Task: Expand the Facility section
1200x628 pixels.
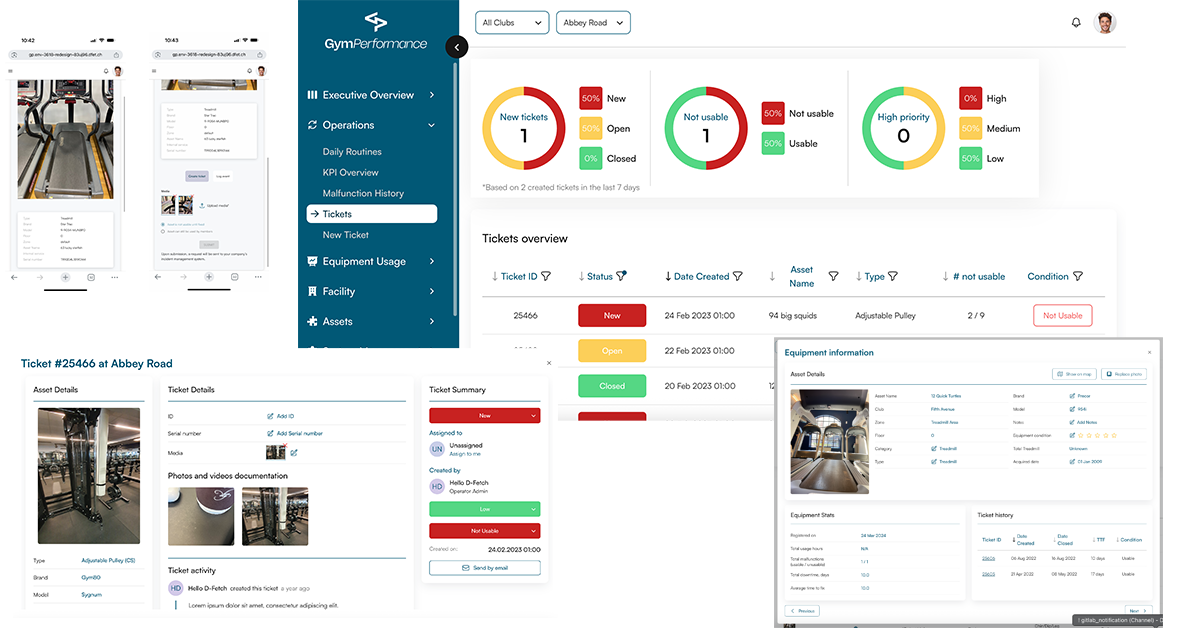Action: pyautogui.click(x=372, y=291)
